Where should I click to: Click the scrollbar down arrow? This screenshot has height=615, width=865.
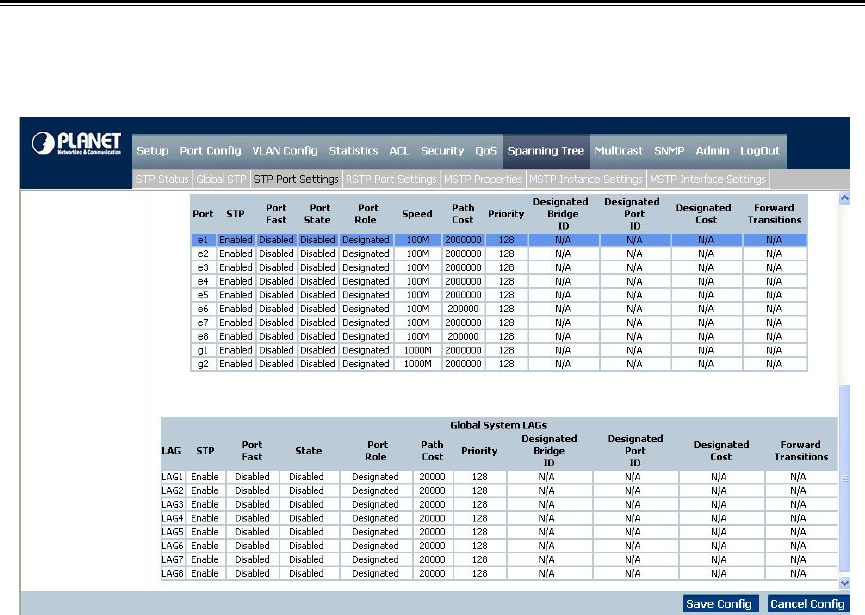tap(844, 583)
